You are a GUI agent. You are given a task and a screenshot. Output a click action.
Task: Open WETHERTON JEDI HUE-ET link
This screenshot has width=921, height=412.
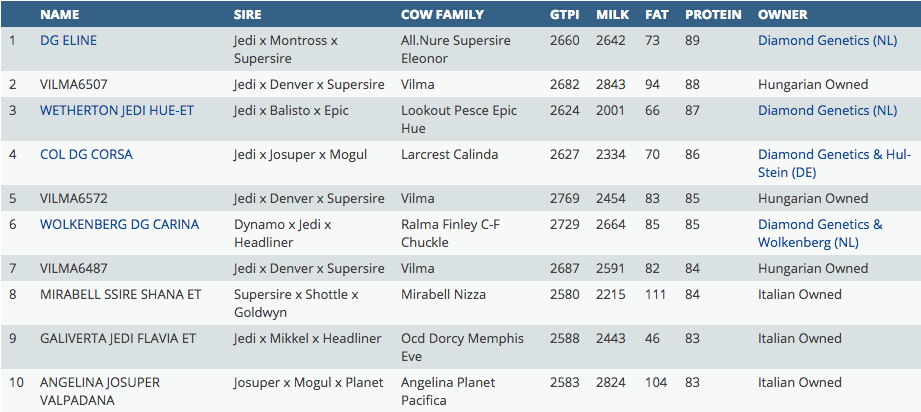click(117, 111)
